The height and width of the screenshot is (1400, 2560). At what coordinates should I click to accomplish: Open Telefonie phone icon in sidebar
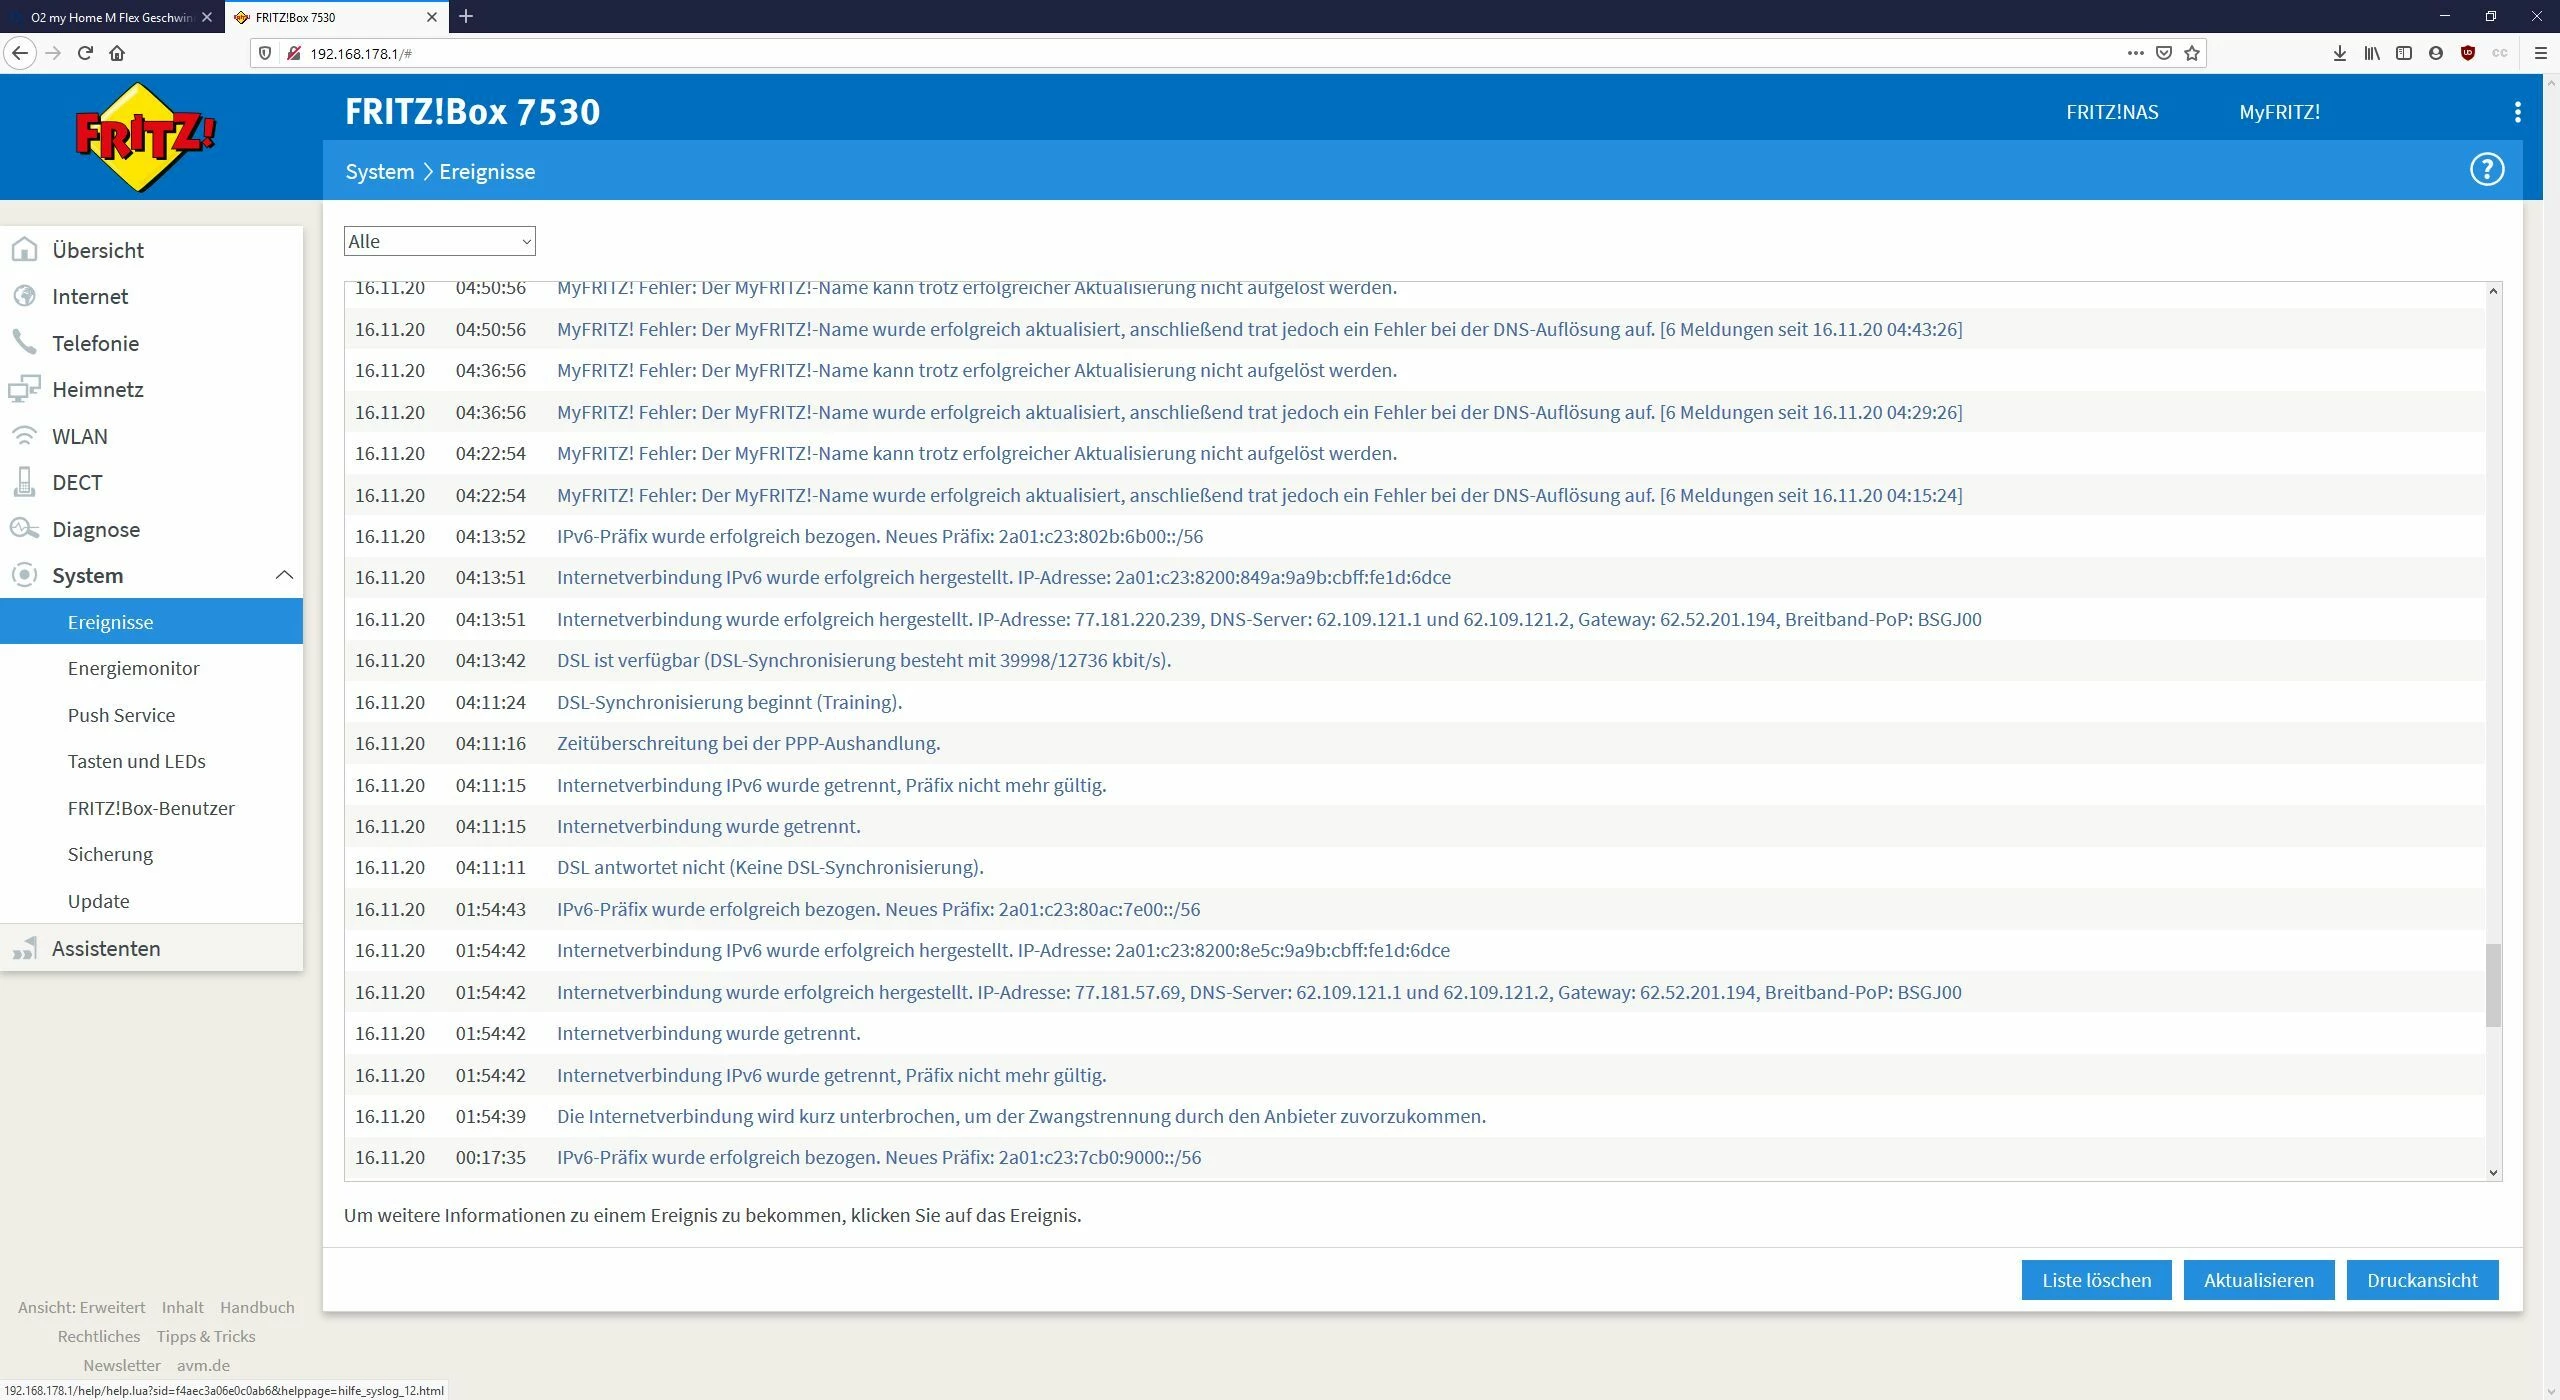pyautogui.click(x=24, y=343)
